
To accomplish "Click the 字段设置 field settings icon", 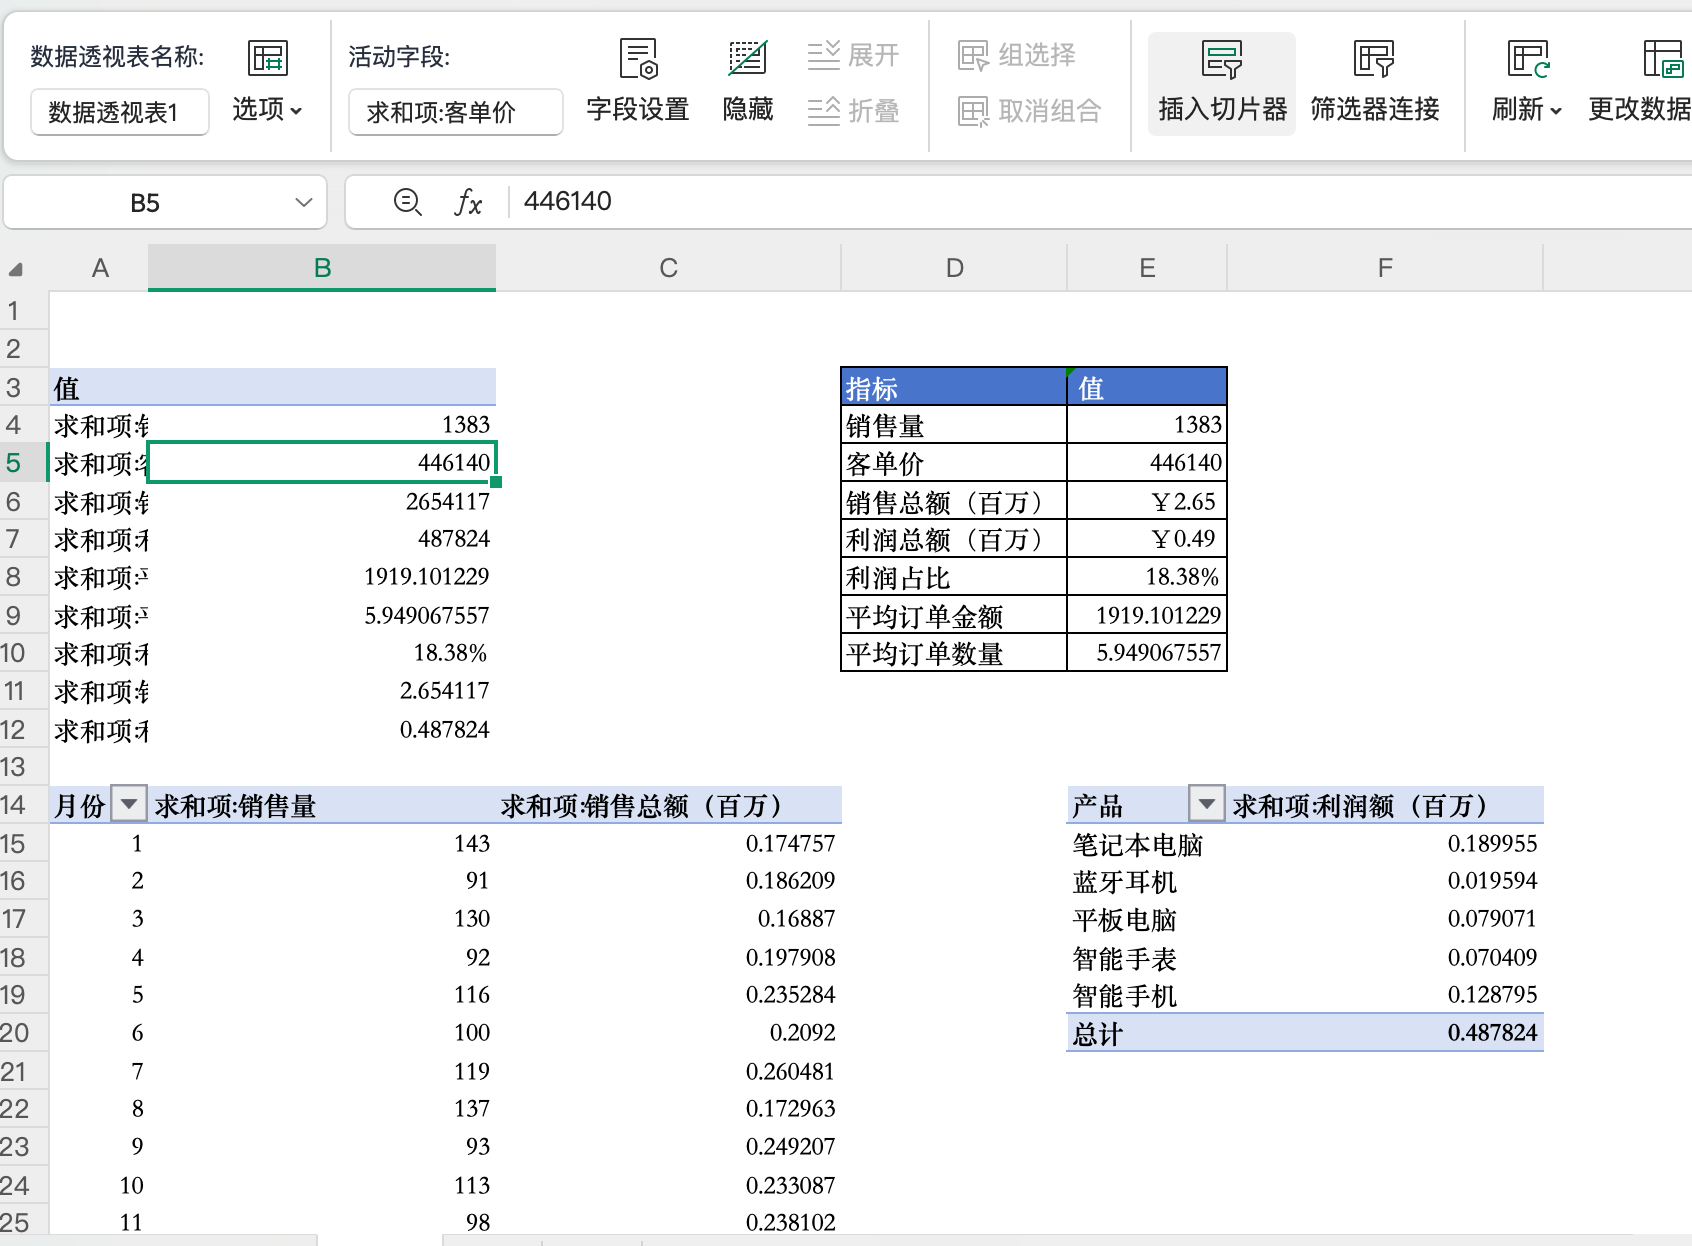I will 638,58.
